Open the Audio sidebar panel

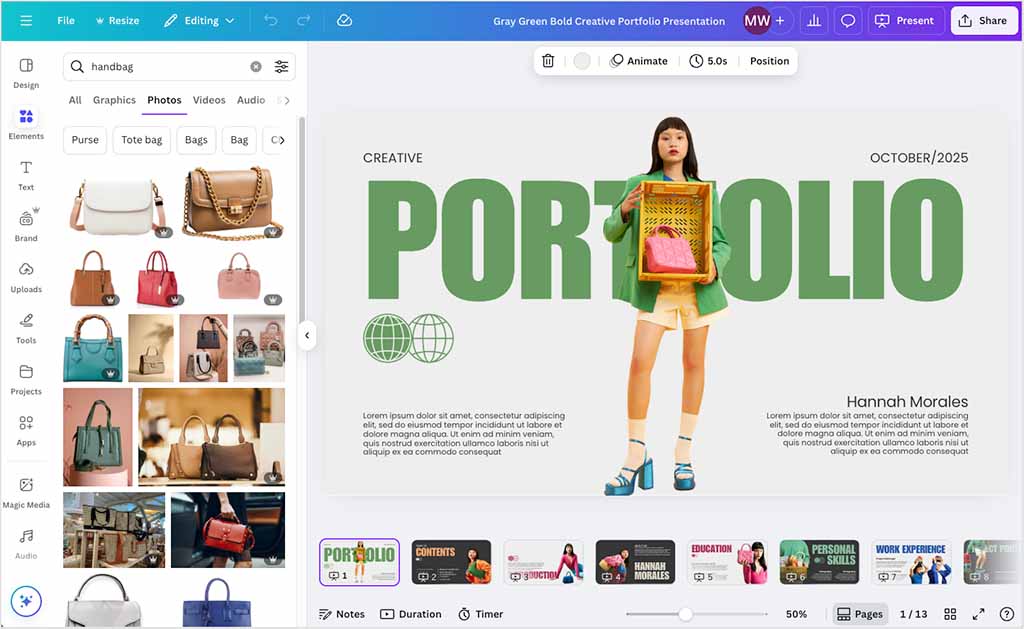click(x=26, y=543)
